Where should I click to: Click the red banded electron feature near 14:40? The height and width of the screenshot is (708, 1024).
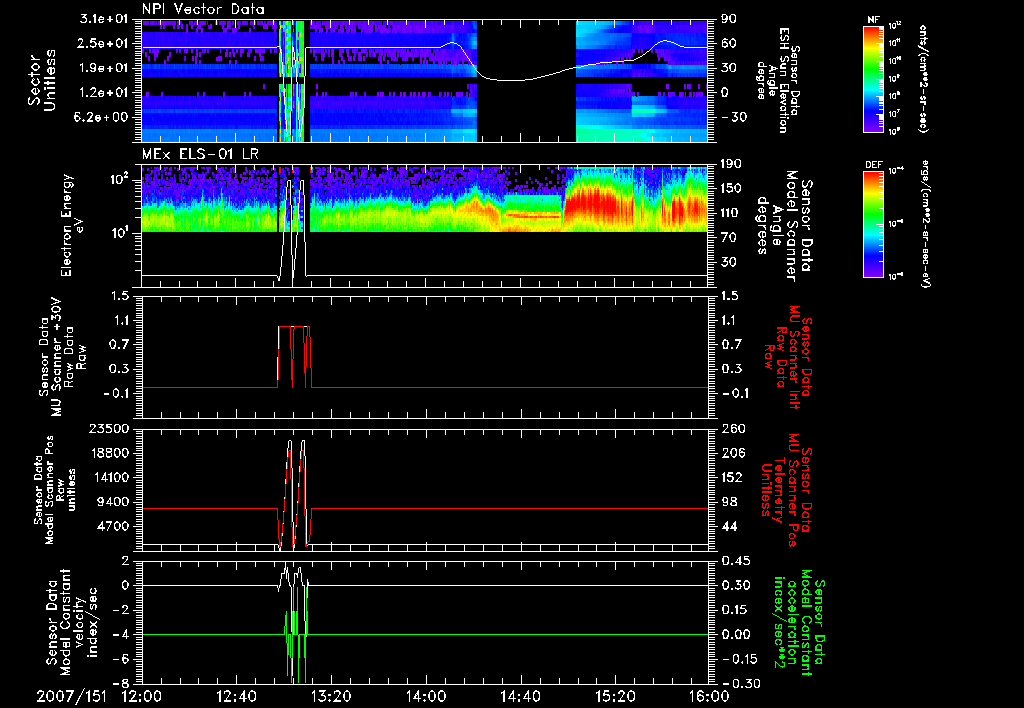coord(532,215)
